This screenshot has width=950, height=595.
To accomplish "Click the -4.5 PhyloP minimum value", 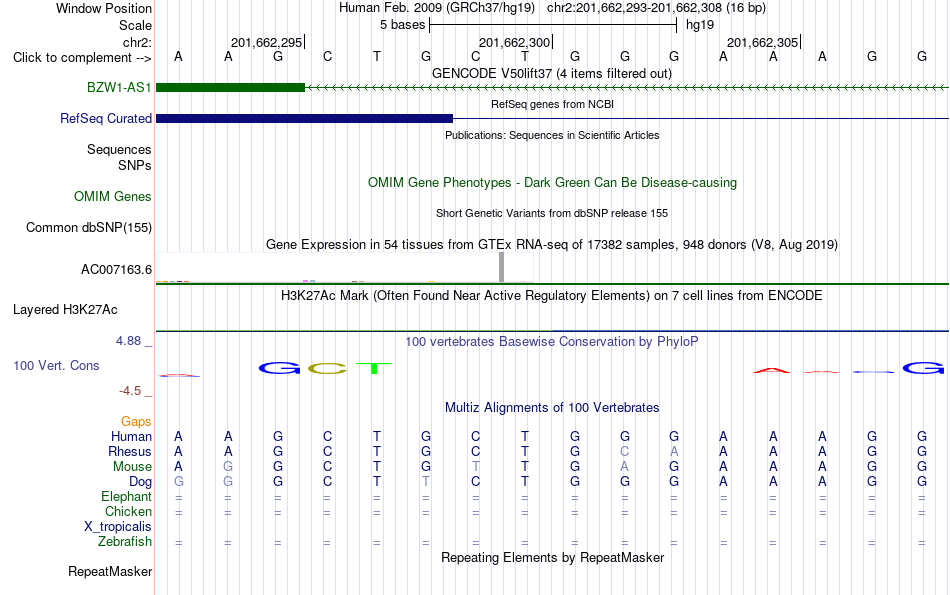I will tap(130, 391).
